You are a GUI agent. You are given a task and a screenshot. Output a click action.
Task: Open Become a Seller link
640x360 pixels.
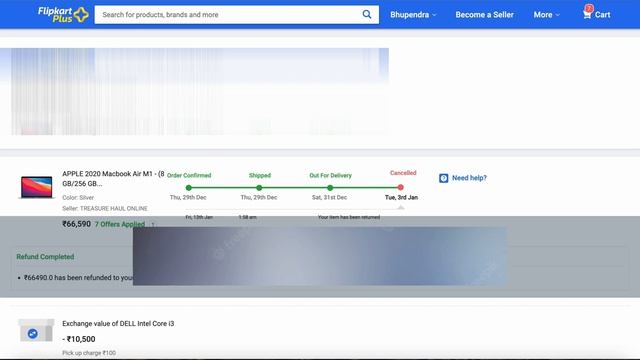click(484, 15)
